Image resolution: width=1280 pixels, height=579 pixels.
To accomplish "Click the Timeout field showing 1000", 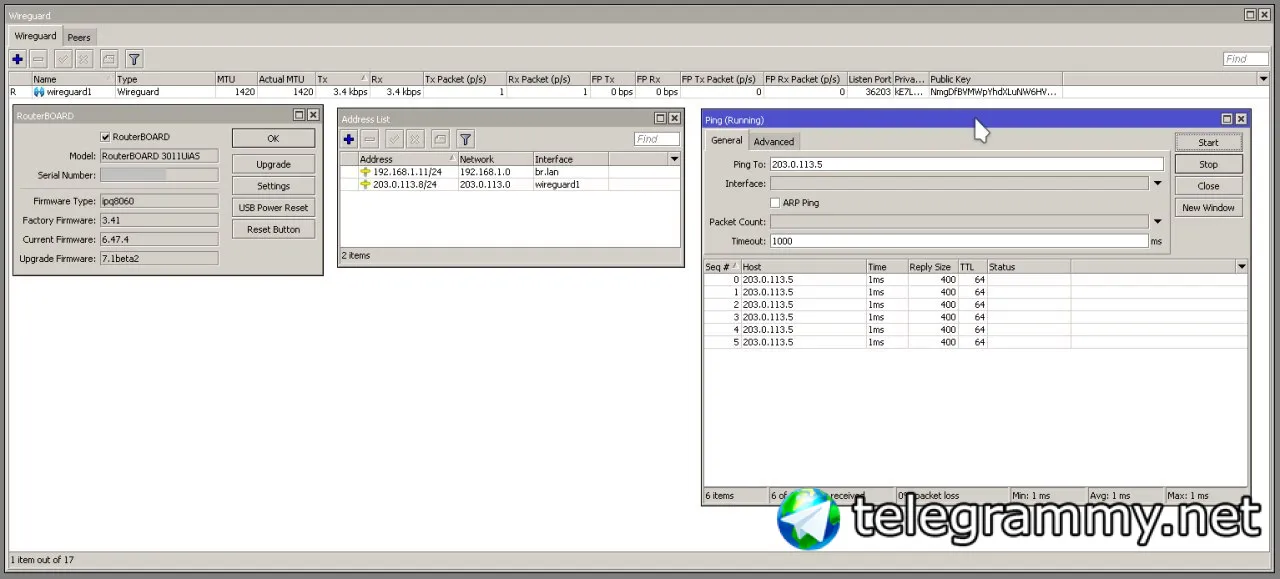I will click(958, 241).
